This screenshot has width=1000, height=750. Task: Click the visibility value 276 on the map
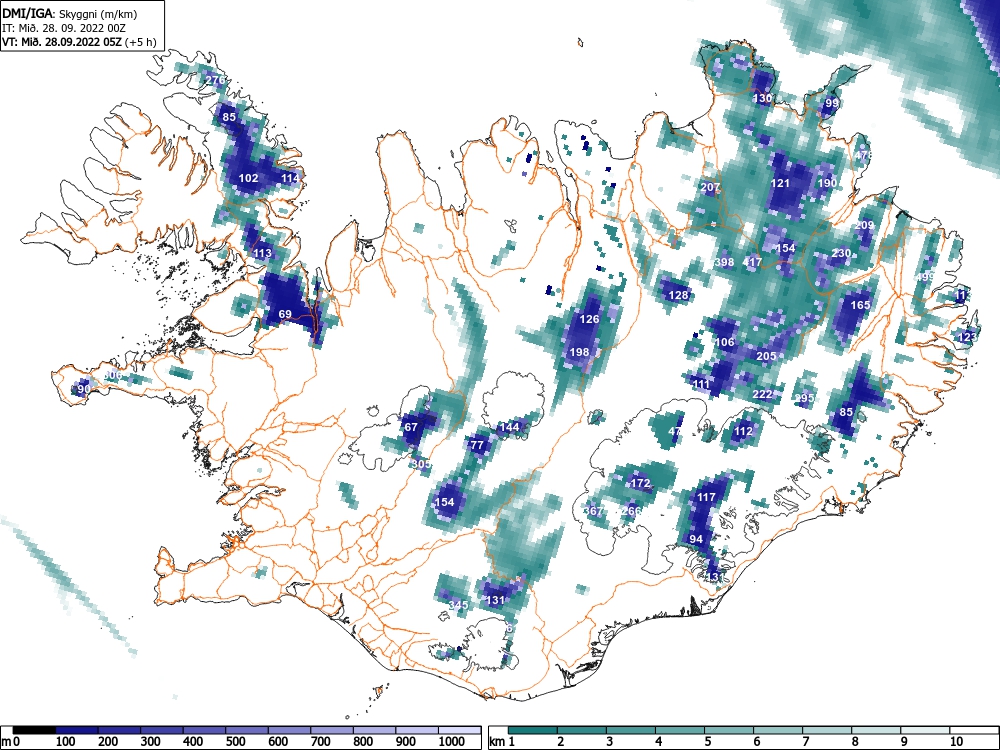pos(216,80)
